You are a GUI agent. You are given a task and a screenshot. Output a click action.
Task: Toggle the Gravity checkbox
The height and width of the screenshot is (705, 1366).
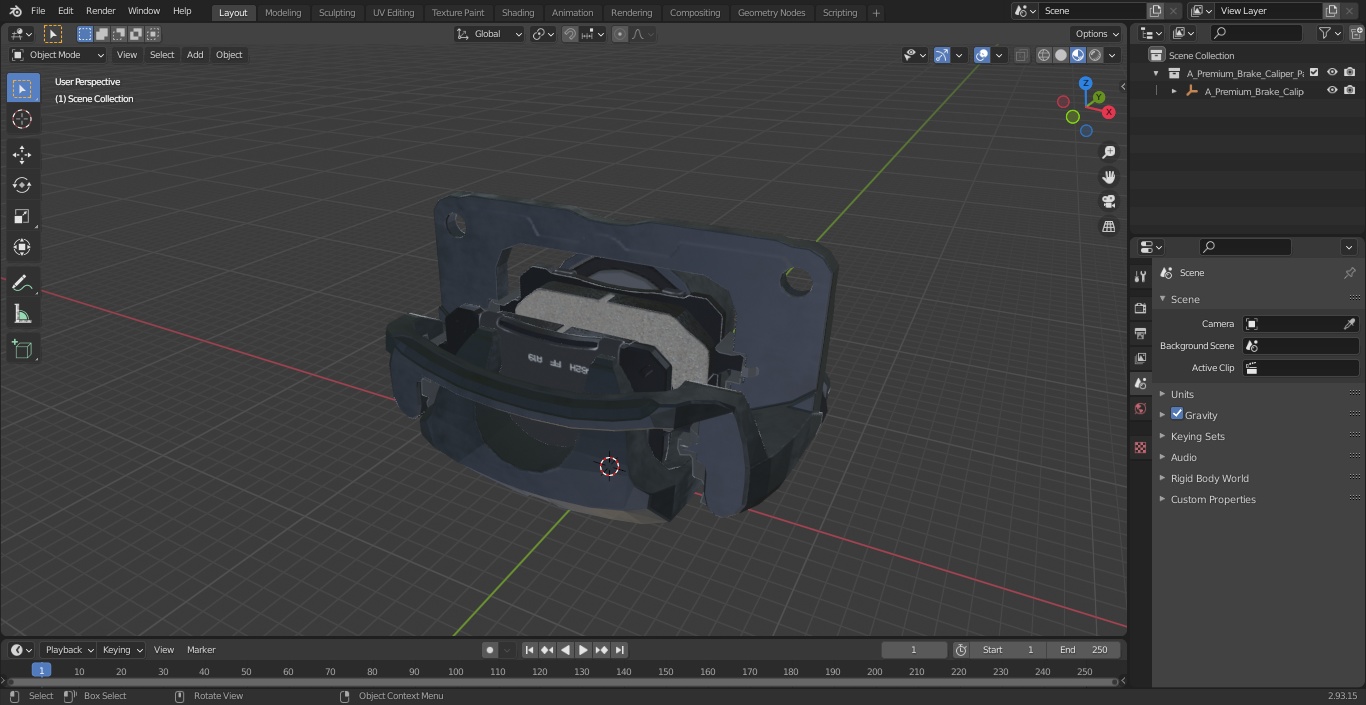pos(1177,414)
